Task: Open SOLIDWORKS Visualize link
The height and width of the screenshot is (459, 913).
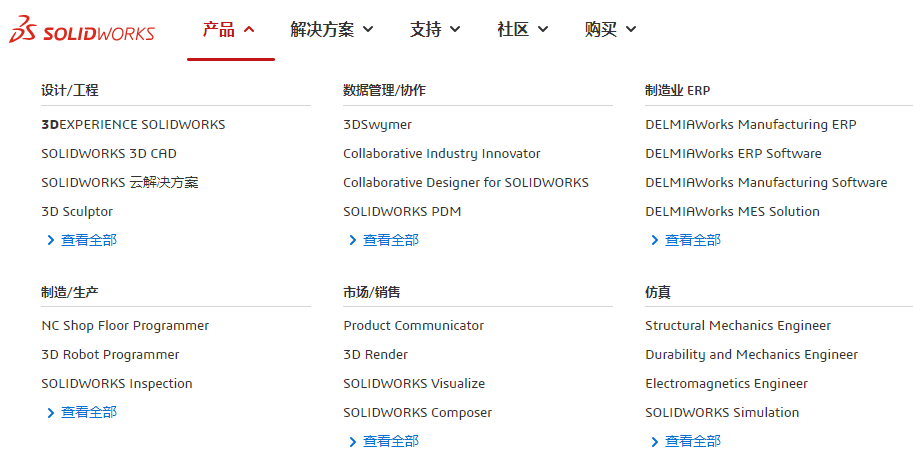Action: (x=414, y=384)
